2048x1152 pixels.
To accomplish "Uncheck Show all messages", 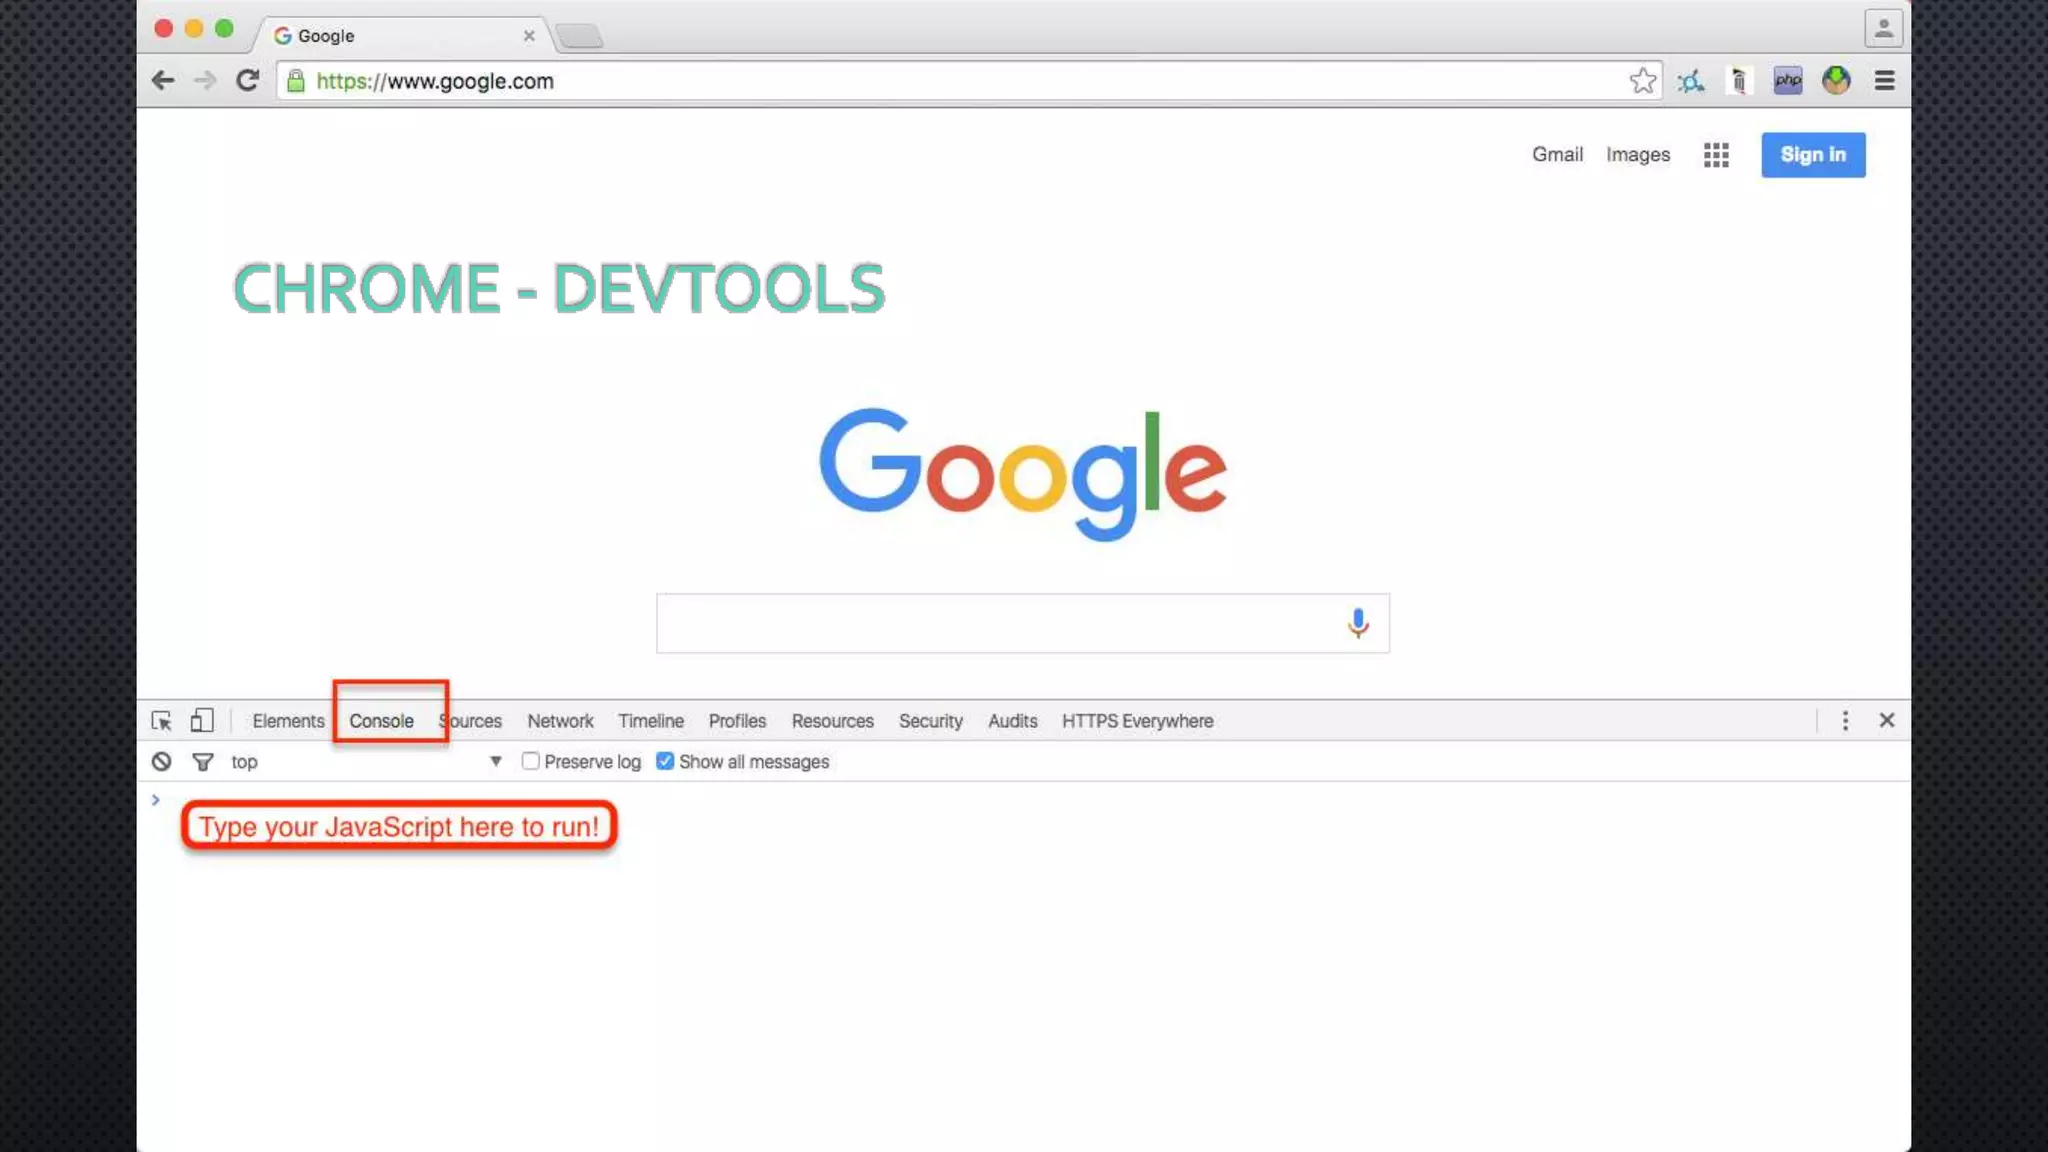I will click(664, 761).
